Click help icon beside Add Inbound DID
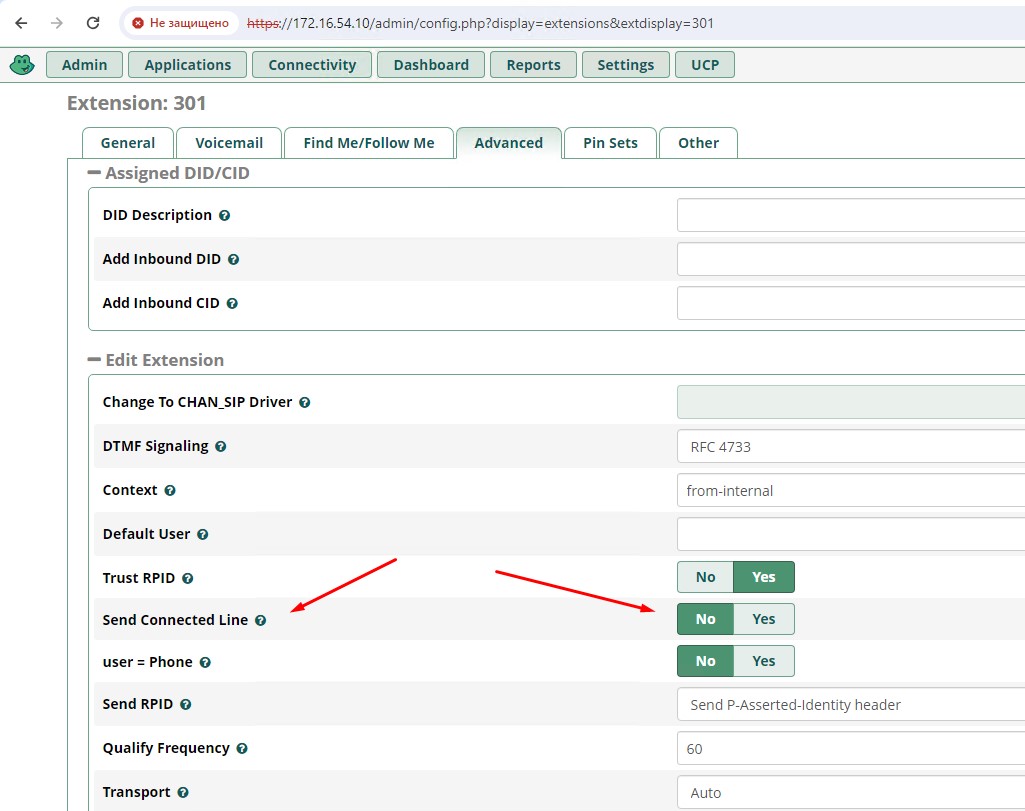The width and height of the screenshot is (1025, 811). click(233, 259)
